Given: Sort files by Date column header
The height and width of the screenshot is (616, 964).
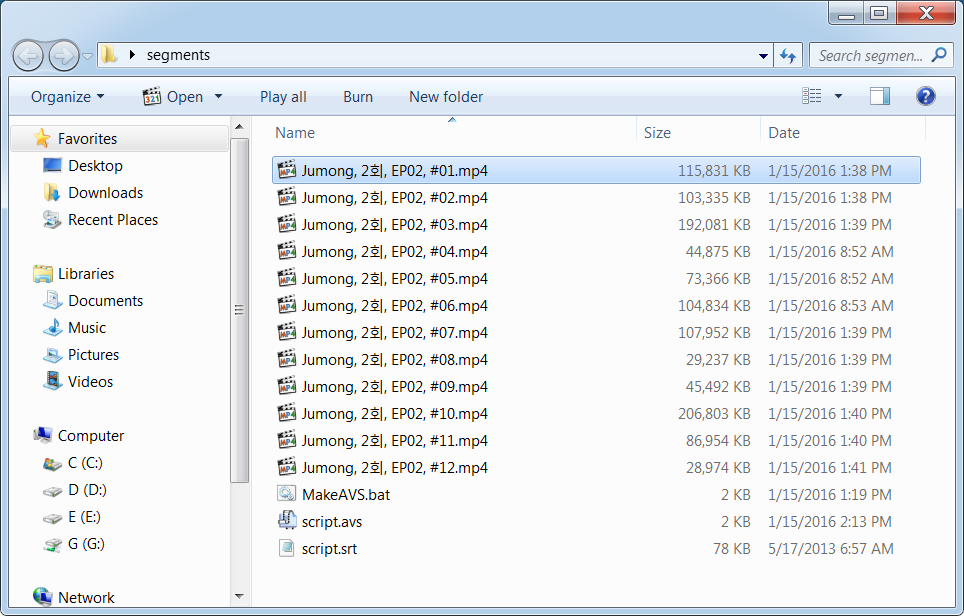Looking at the screenshot, I should click(x=784, y=133).
